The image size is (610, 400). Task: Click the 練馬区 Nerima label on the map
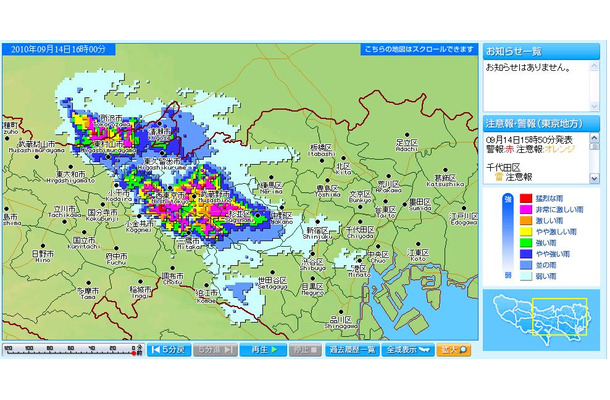(x=272, y=188)
